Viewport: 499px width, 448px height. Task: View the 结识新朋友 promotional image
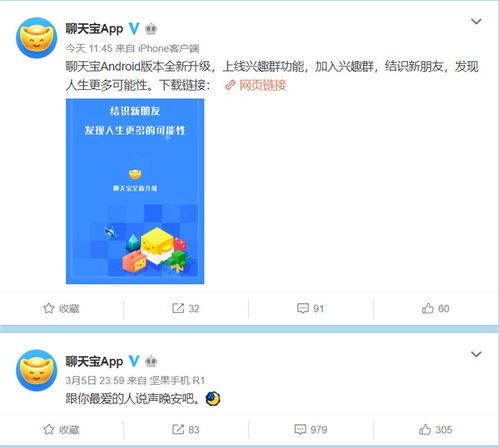point(135,191)
